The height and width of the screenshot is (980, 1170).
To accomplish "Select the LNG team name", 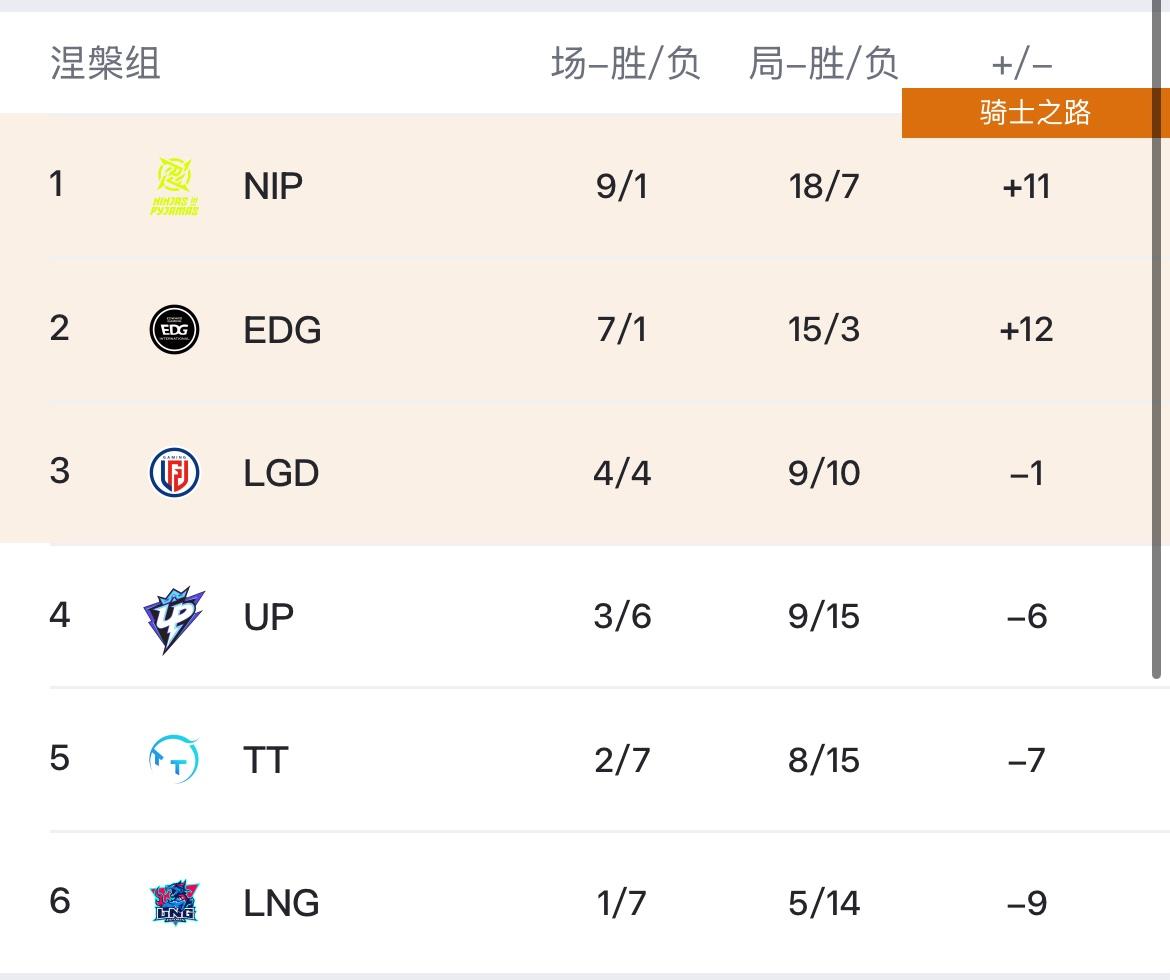I will pos(281,903).
